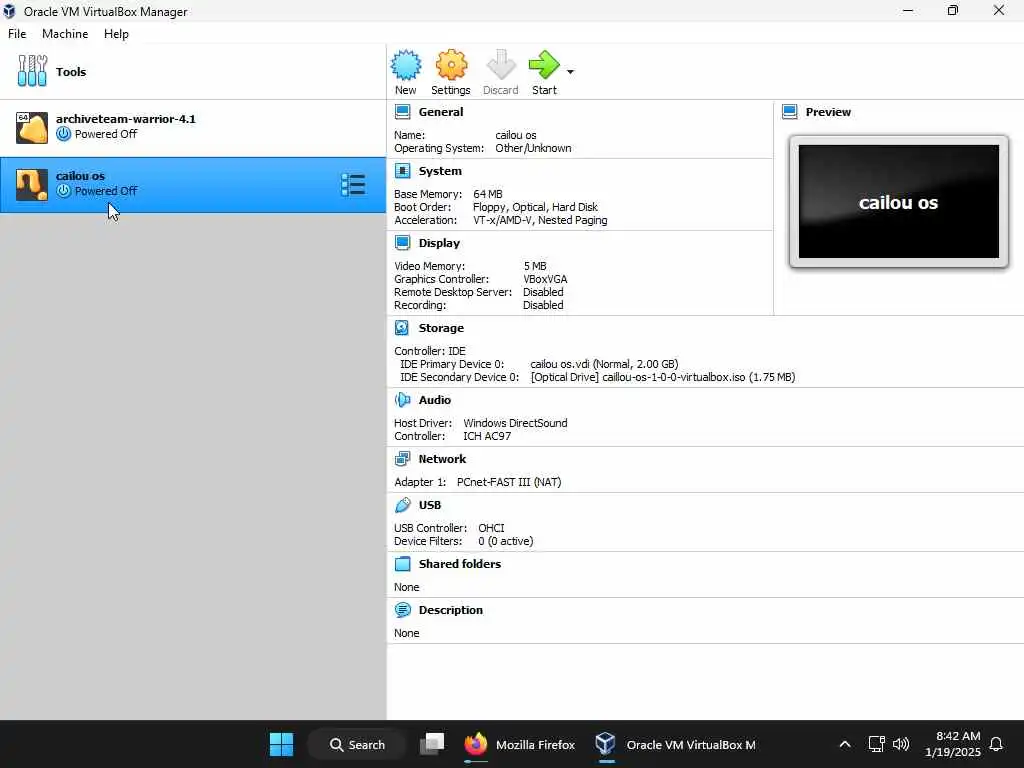The image size is (1024, 768).
Task: Click the Description section speech icon
Action: point(402,610)
